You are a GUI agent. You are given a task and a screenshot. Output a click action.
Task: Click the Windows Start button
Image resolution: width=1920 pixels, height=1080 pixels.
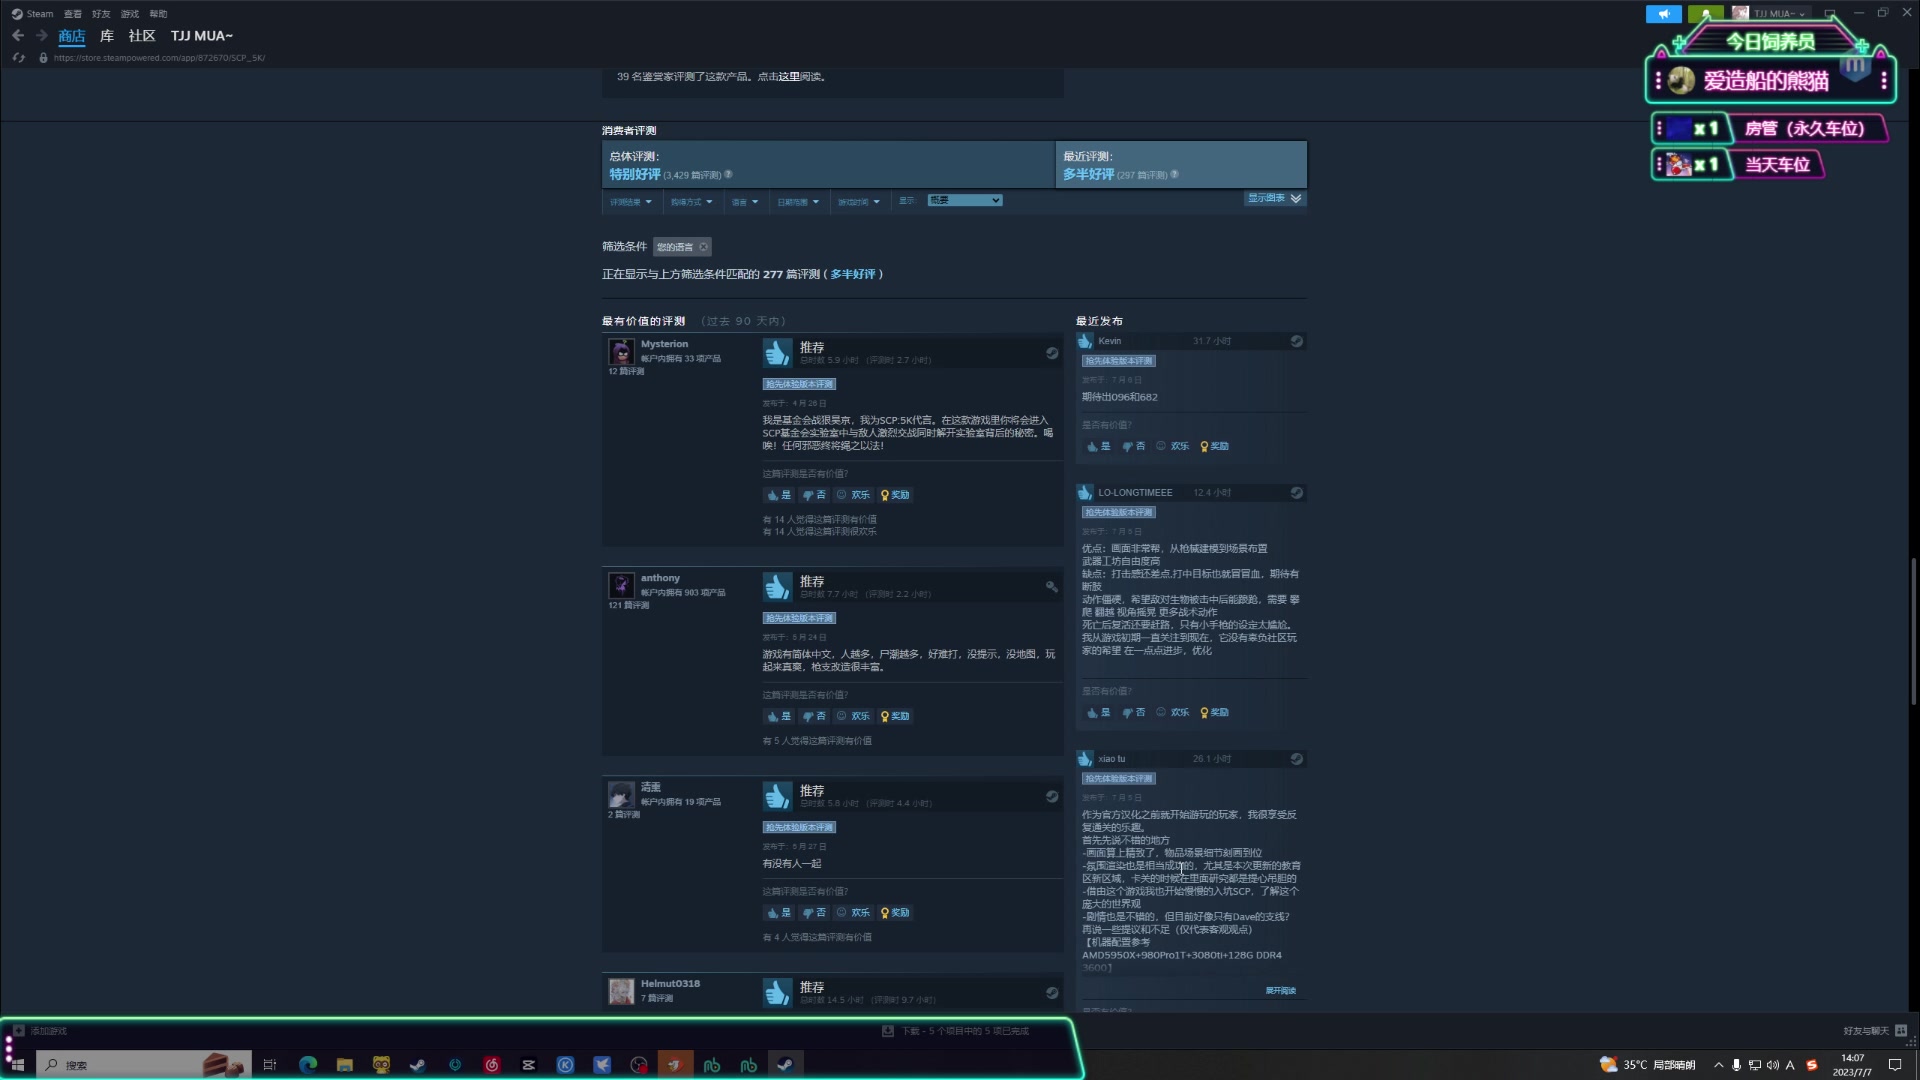17,1065
